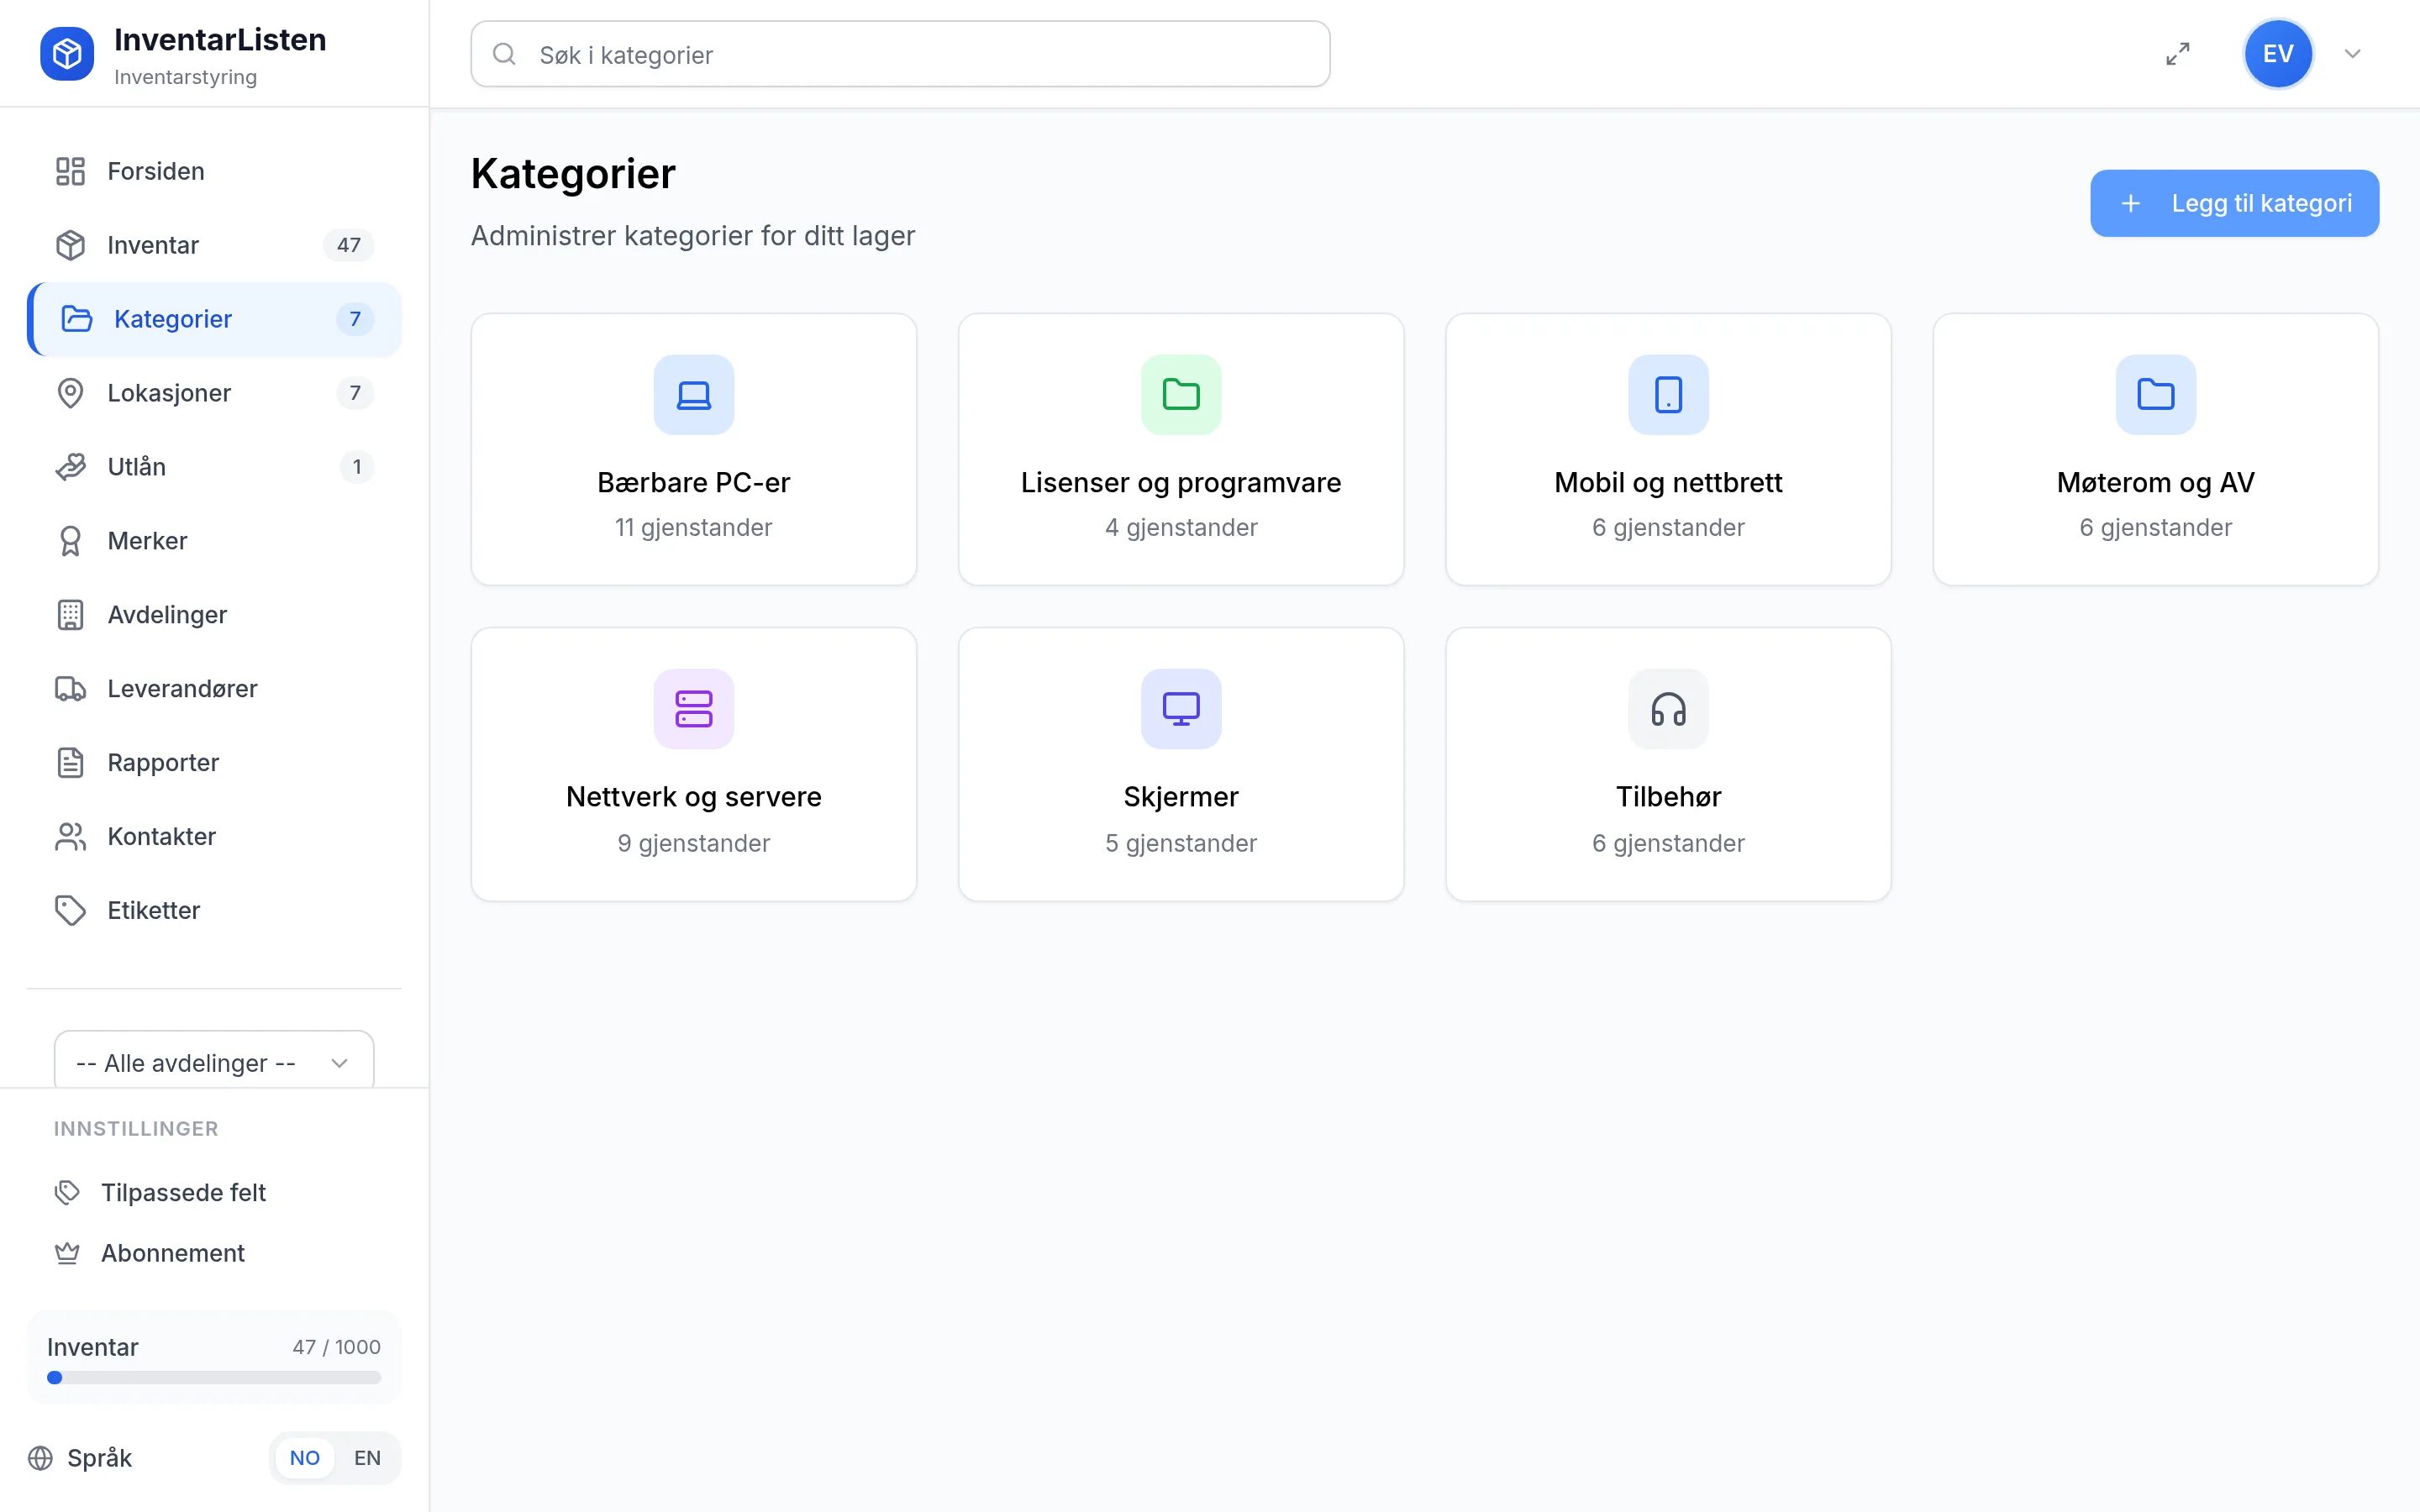The height and width of the screenshot is (1512, 2420).
Task: Open the Utlån section
Action: point(214,467)
